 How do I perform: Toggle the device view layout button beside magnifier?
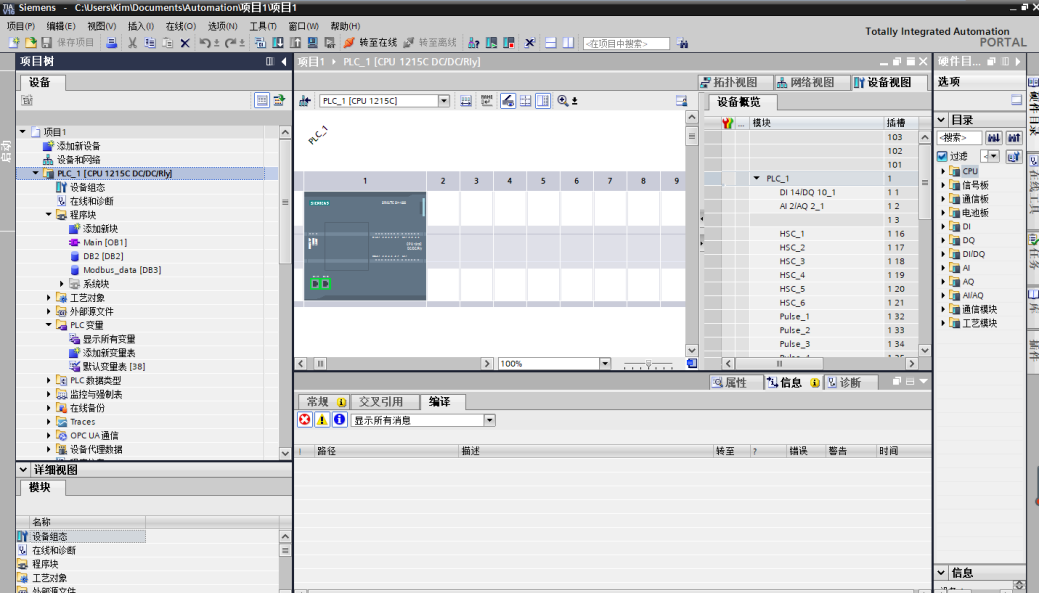click(543, 101)
